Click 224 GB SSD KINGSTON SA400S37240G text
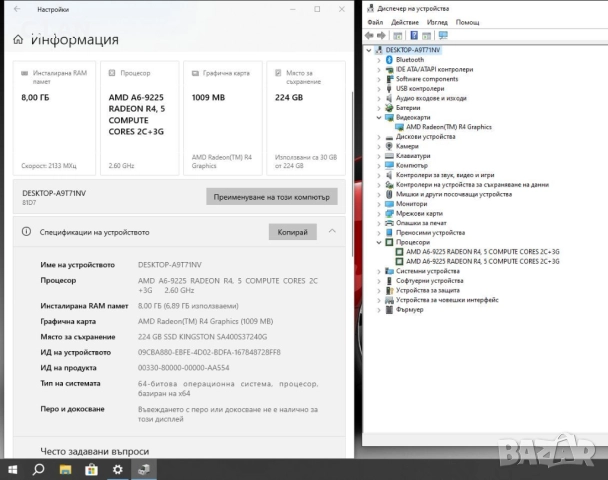 [x=202, y=337]
